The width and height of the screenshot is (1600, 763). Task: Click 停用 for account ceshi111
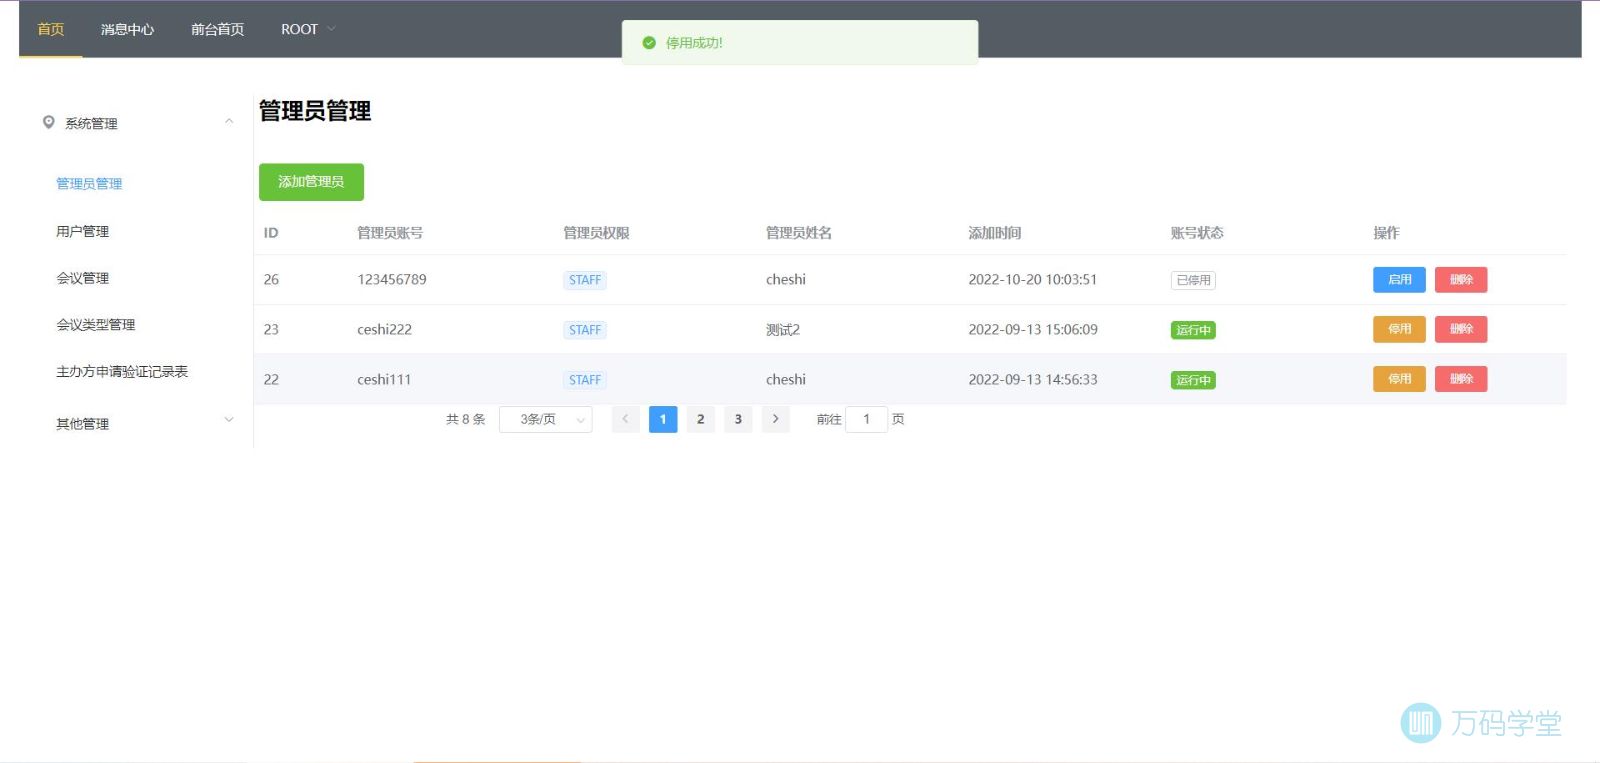tap(1399, 379)
